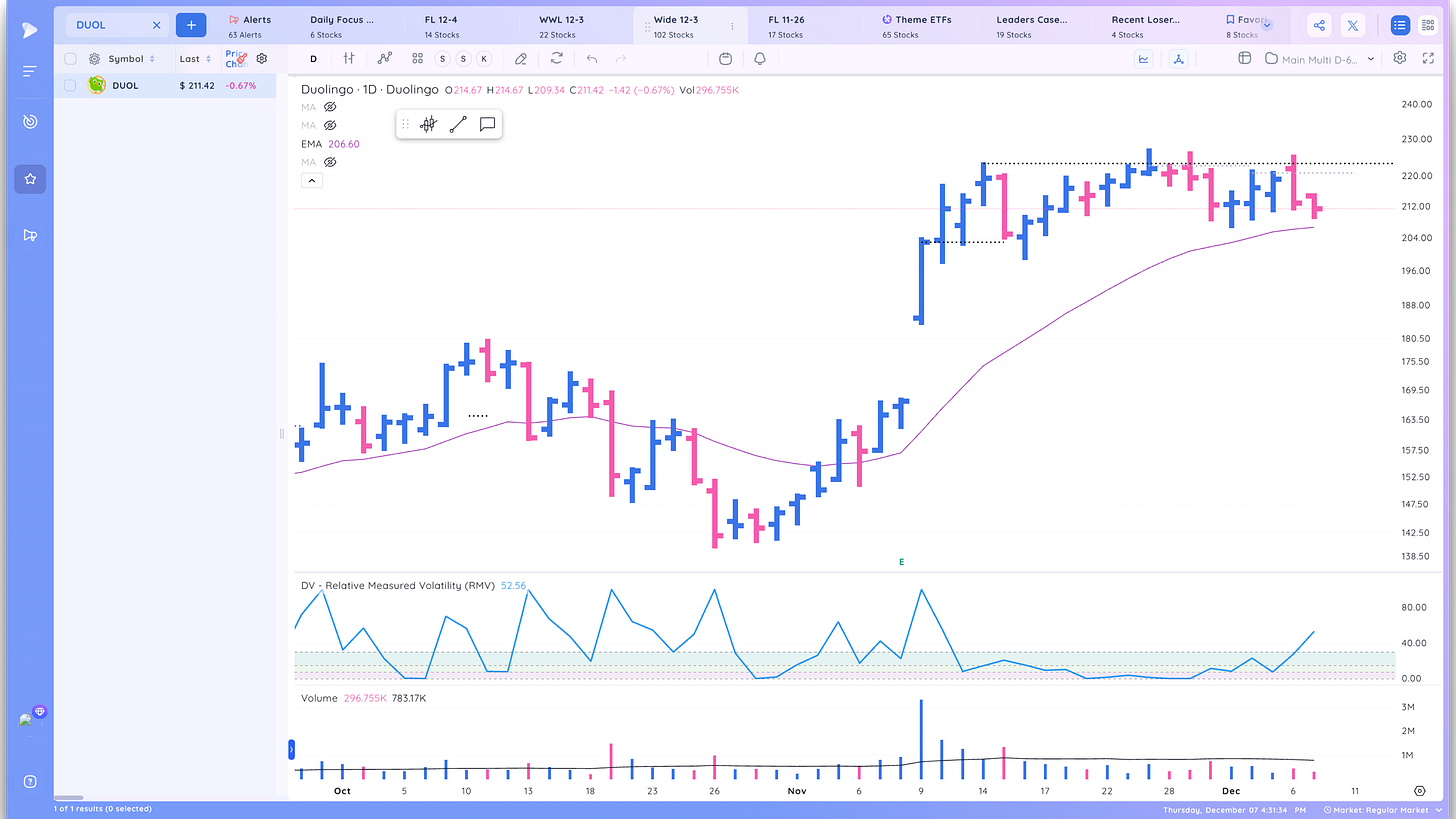
Task: Clear the DUOL symbol search with the X
Action: pyautogui.click(x=156, y=25)
